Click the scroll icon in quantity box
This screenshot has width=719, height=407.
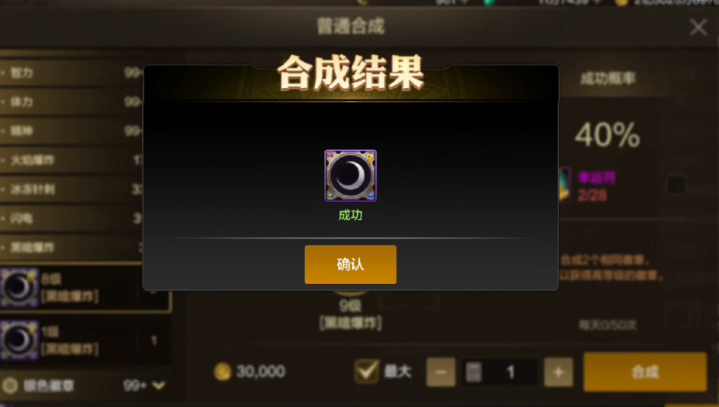coord(474,372)
